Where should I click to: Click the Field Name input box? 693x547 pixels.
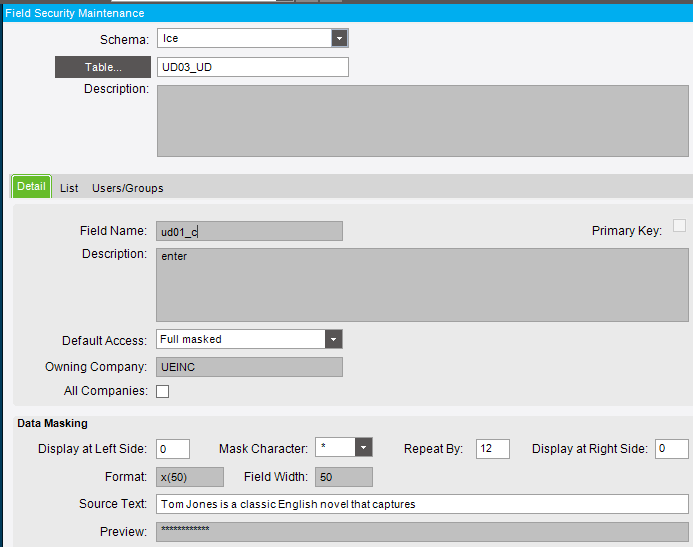coord(249,231)
